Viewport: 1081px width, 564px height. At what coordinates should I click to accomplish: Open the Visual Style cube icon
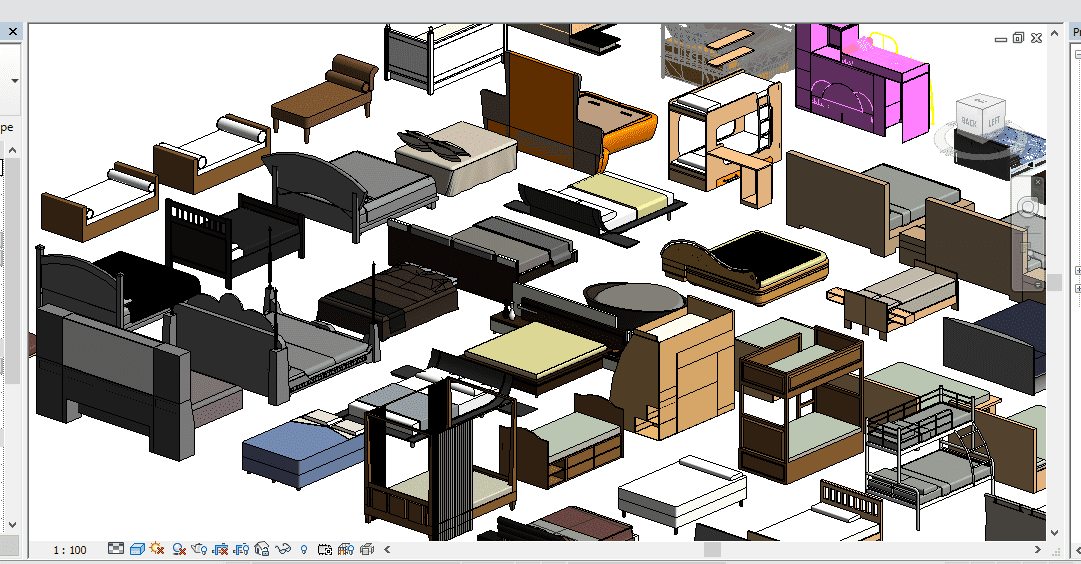pos(137,549)
